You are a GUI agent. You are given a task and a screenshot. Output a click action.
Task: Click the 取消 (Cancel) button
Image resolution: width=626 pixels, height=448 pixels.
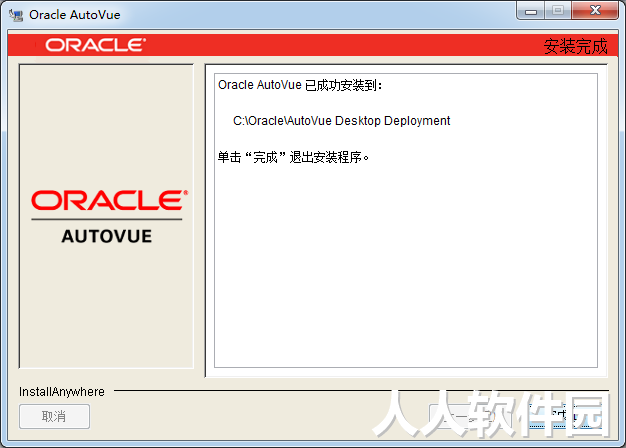tap(54, 416)
